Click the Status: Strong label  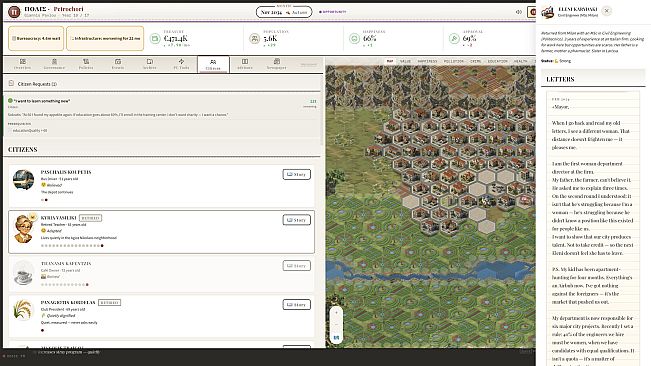556,61
